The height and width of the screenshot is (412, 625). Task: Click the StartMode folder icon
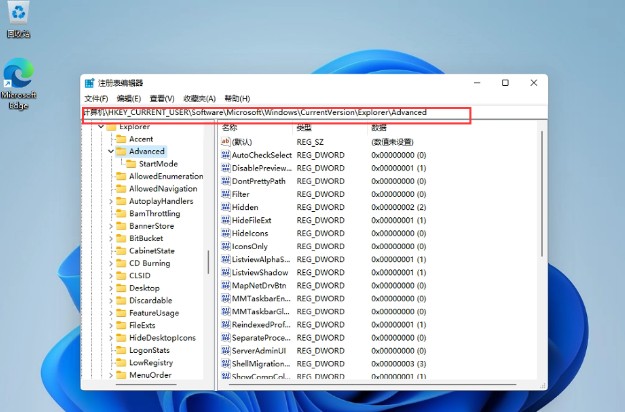pos(131,164)
